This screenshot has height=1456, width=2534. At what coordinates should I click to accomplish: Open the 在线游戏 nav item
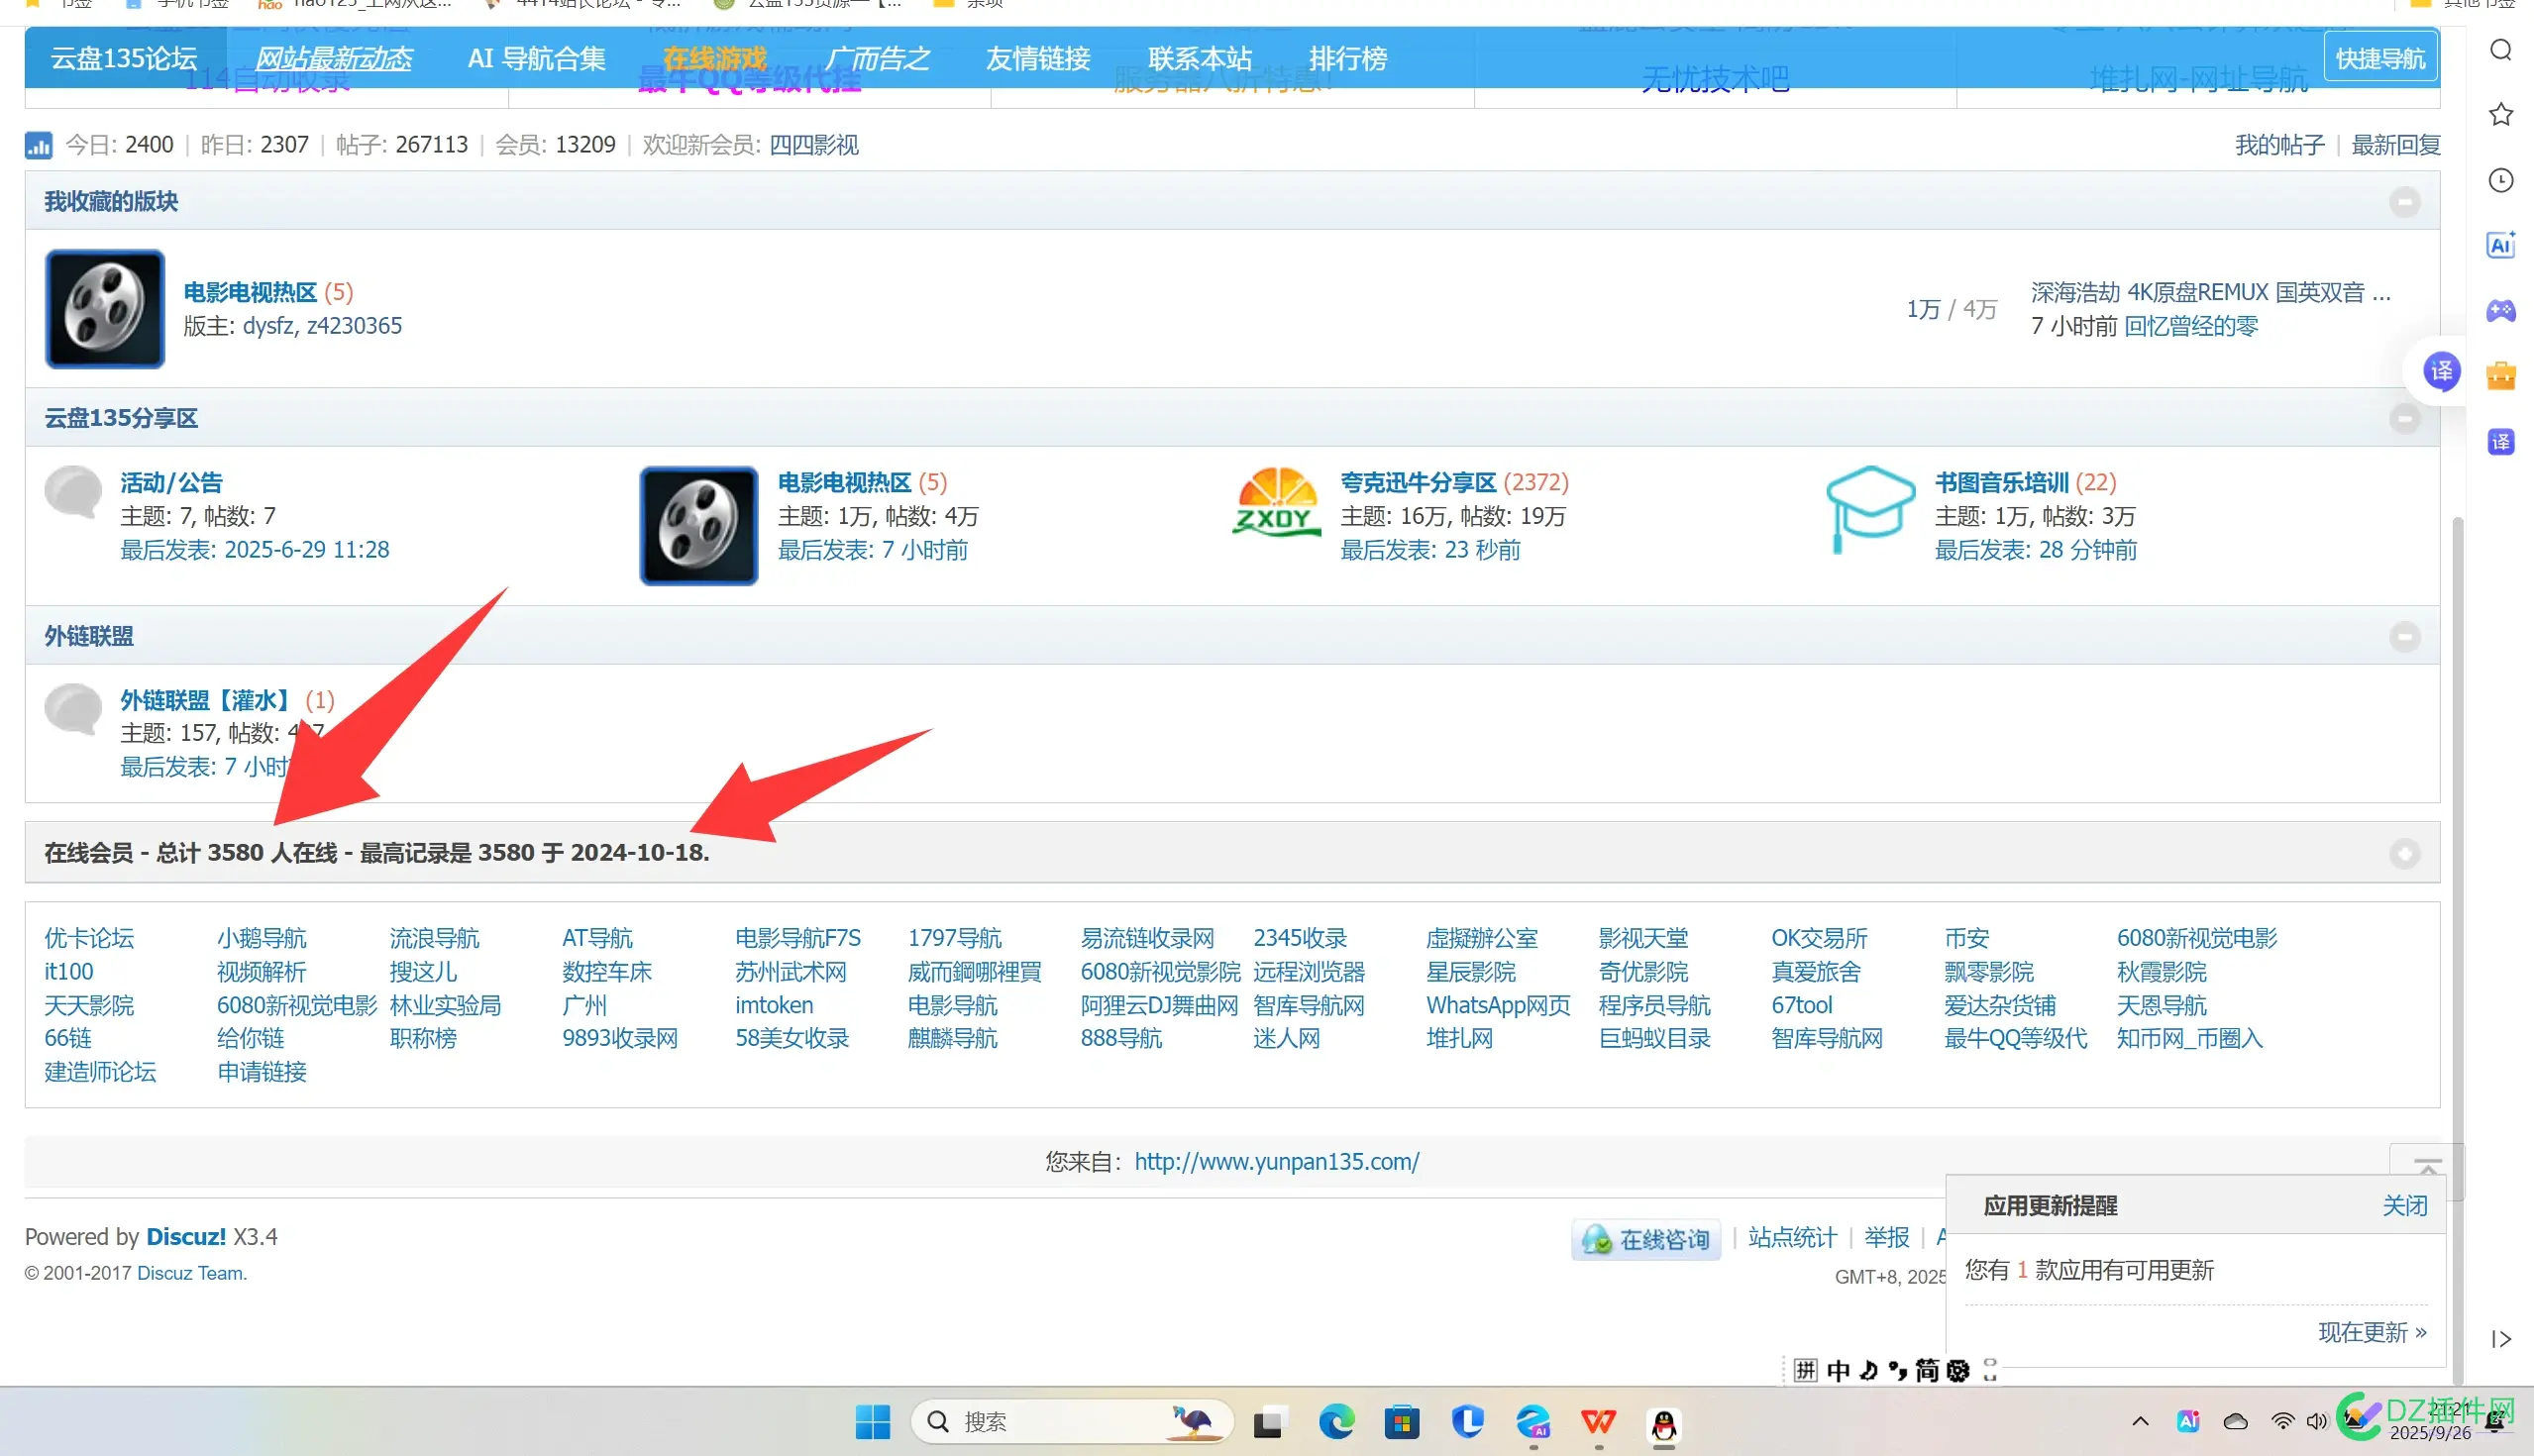[714, 58]
